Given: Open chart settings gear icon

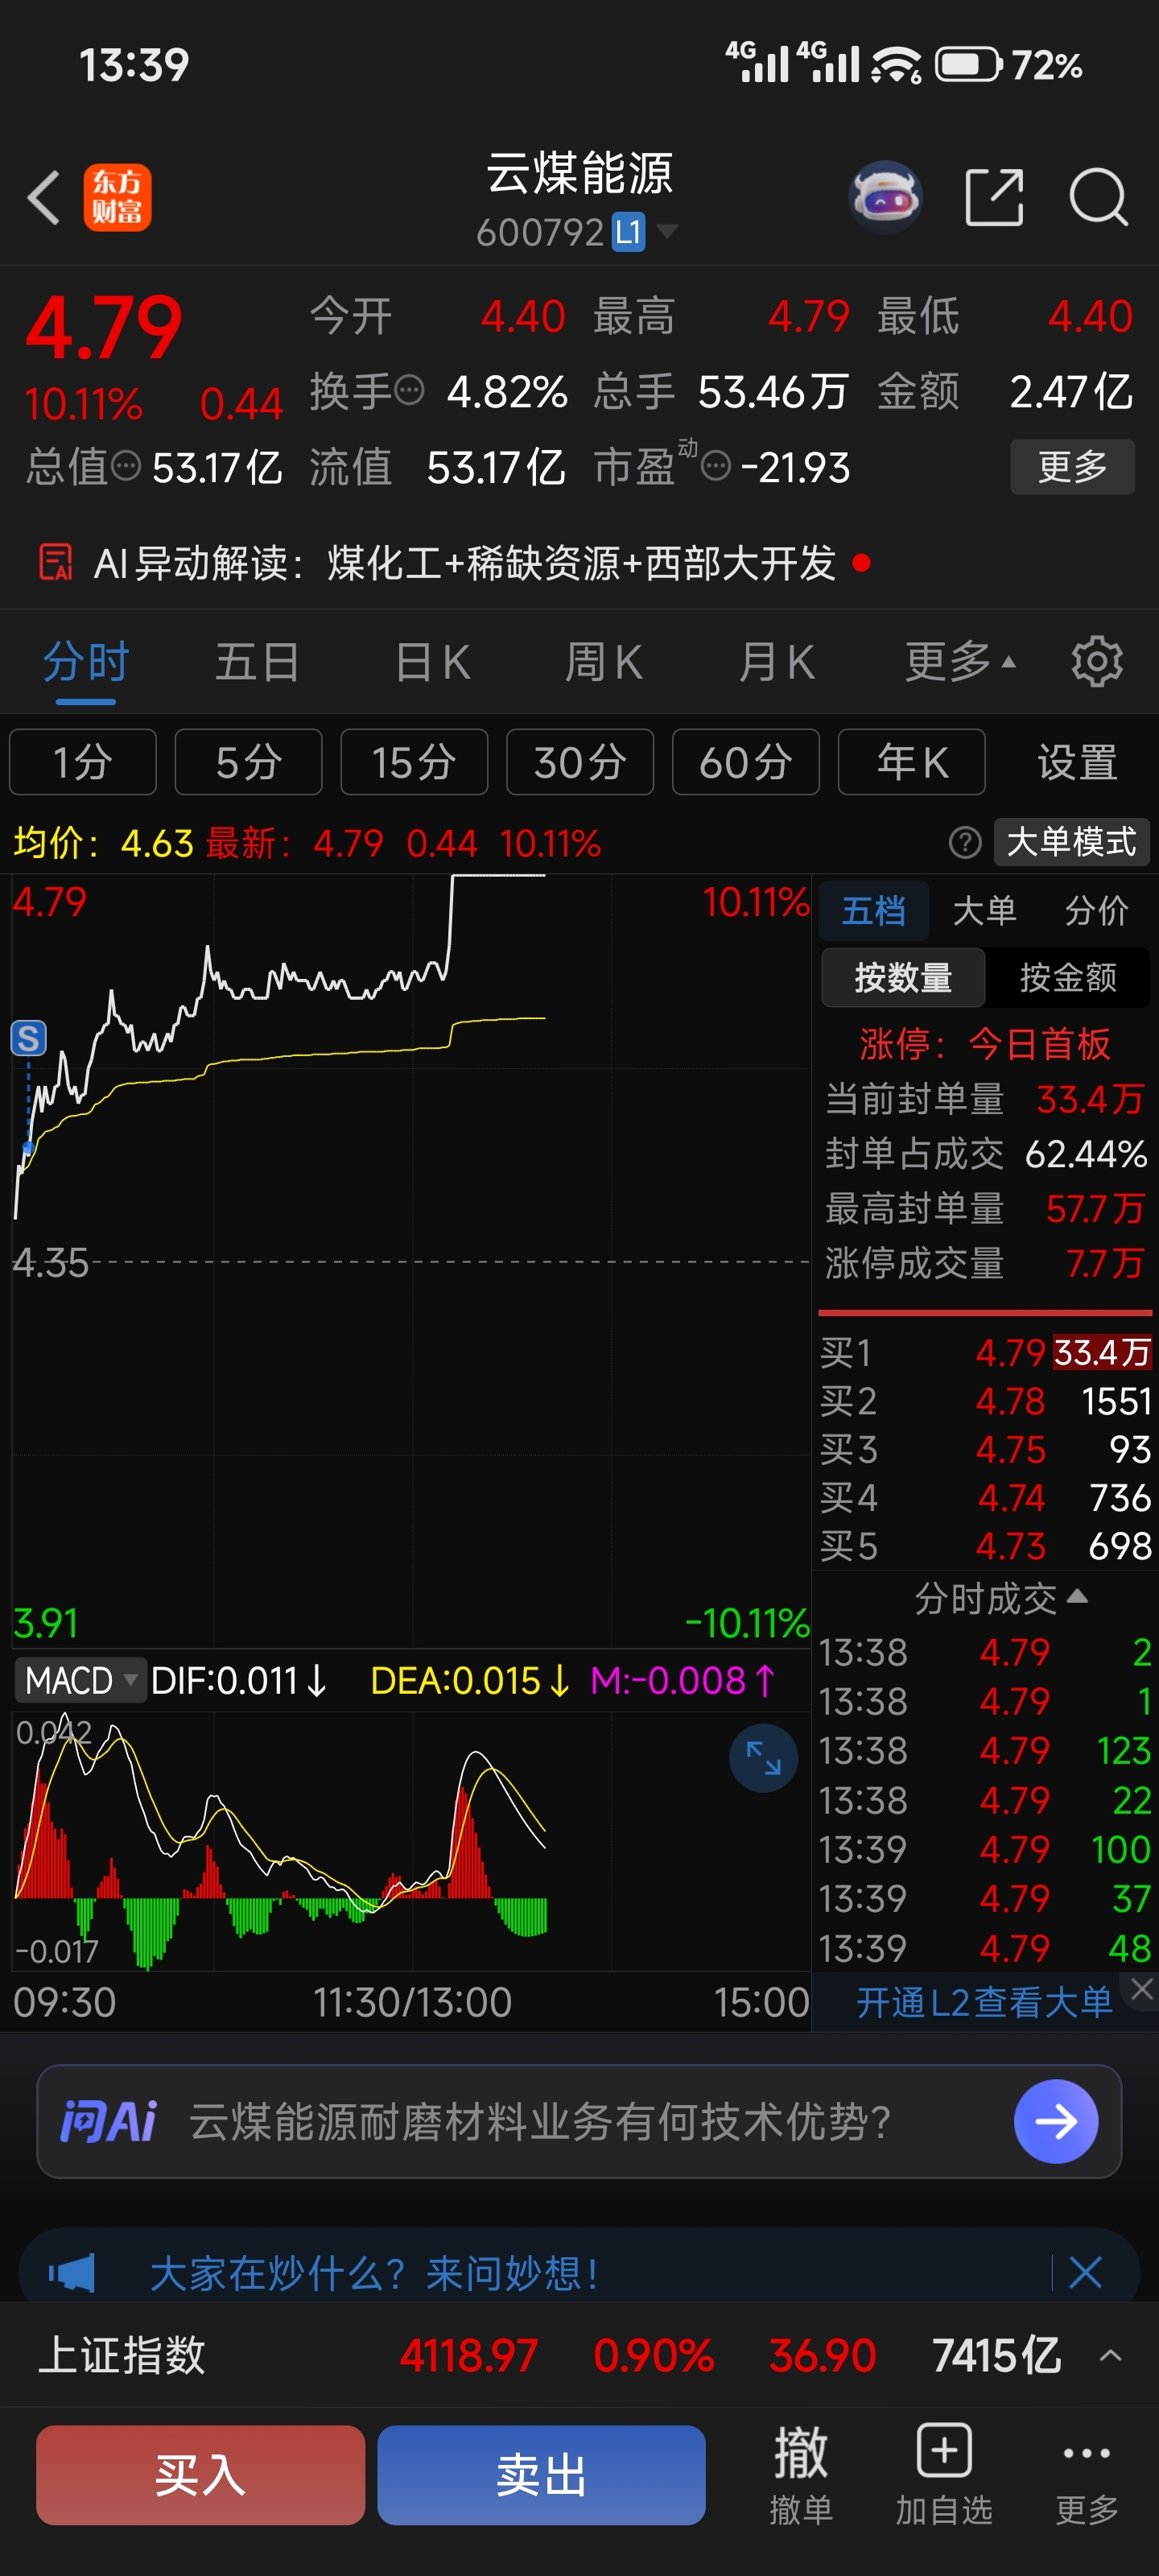Looking at the screenshot, I should coord(1097,662).
